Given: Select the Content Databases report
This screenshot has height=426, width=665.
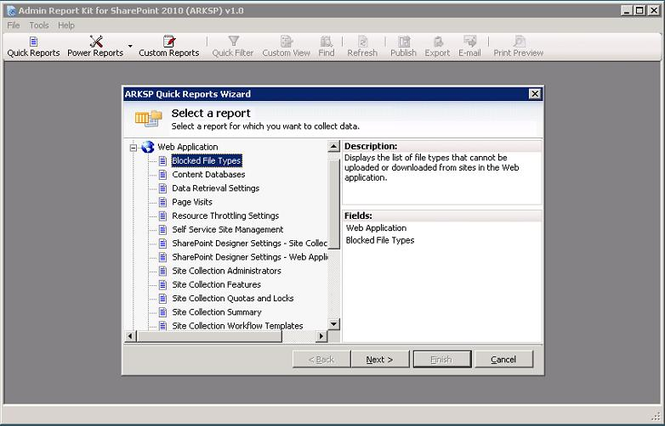Looking at the screenshot, I should coord(209,174).
